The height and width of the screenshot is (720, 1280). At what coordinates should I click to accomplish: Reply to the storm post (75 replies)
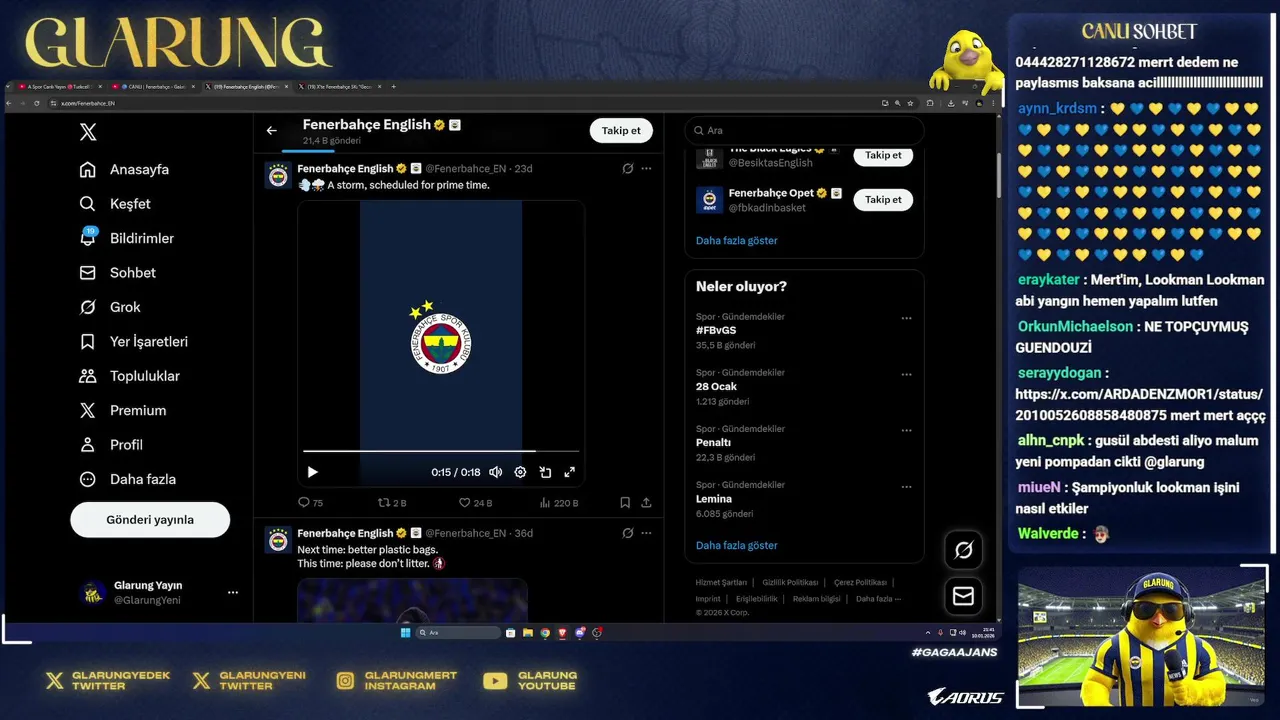[x=310, y=502]
